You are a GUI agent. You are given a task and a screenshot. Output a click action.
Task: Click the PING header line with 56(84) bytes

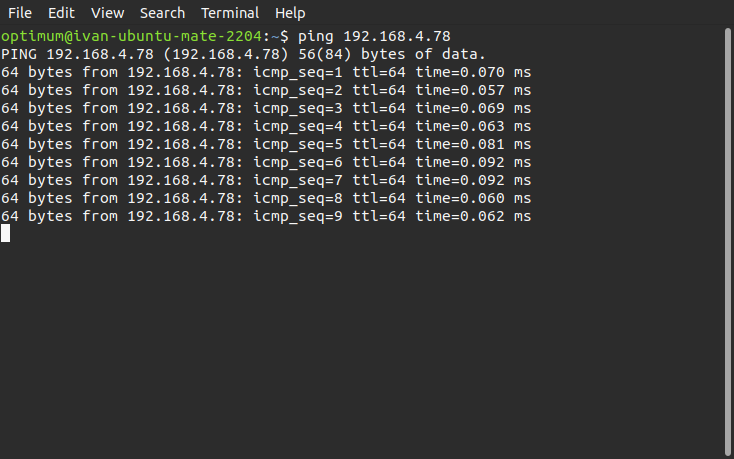pos(243,54)
